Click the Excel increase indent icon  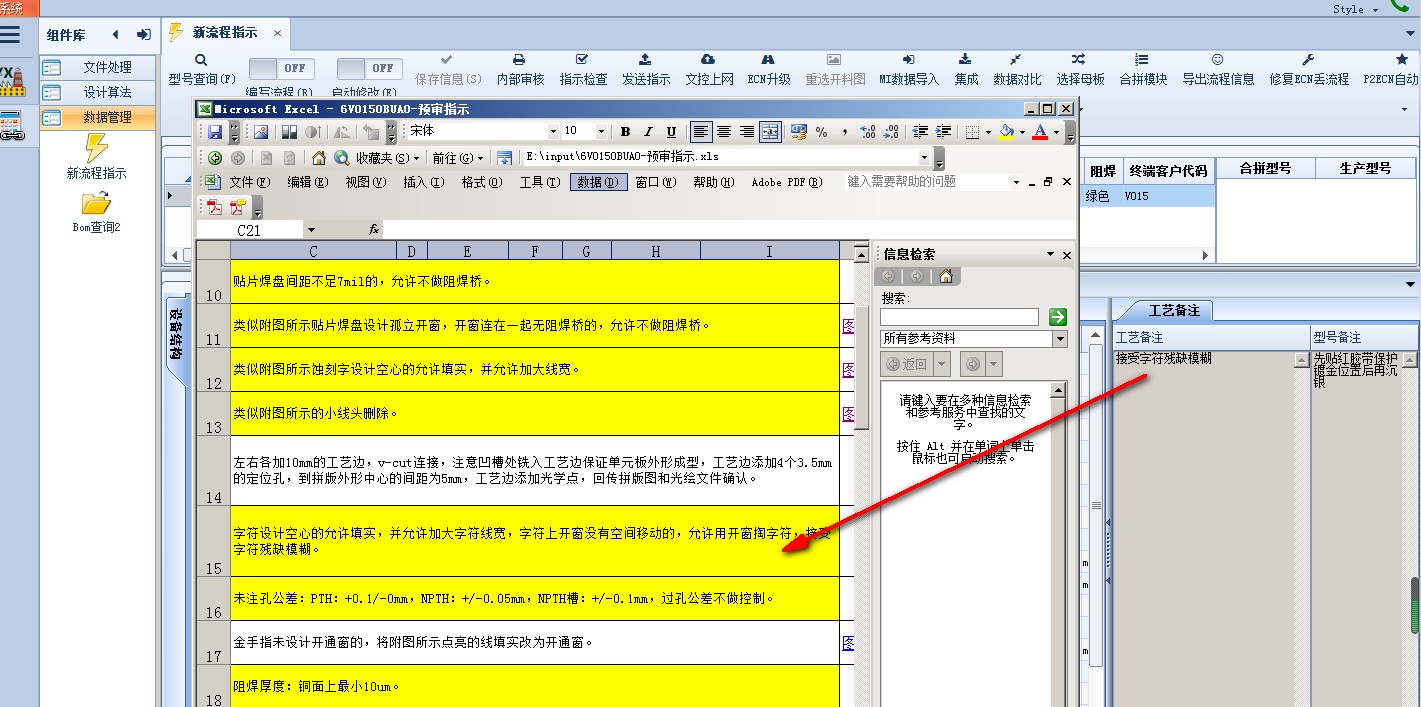pos(942,131)
